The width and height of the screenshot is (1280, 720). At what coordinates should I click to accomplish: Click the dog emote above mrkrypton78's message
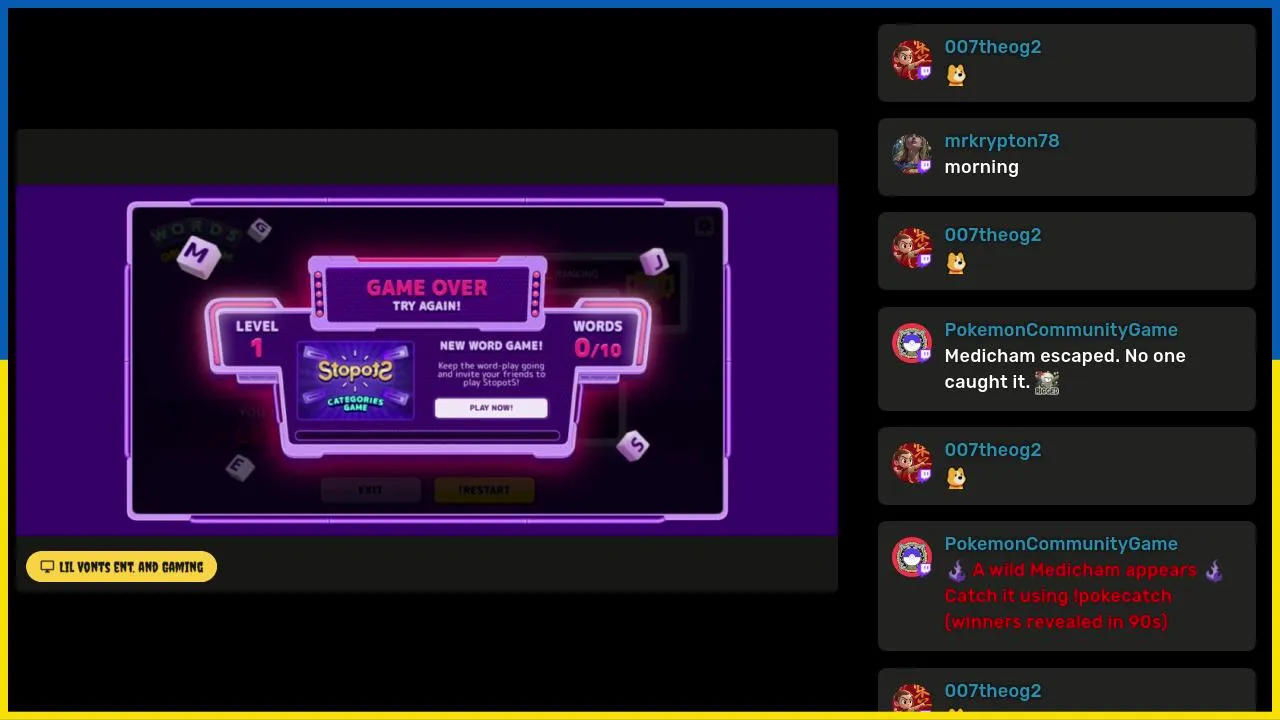pos(956,75)
